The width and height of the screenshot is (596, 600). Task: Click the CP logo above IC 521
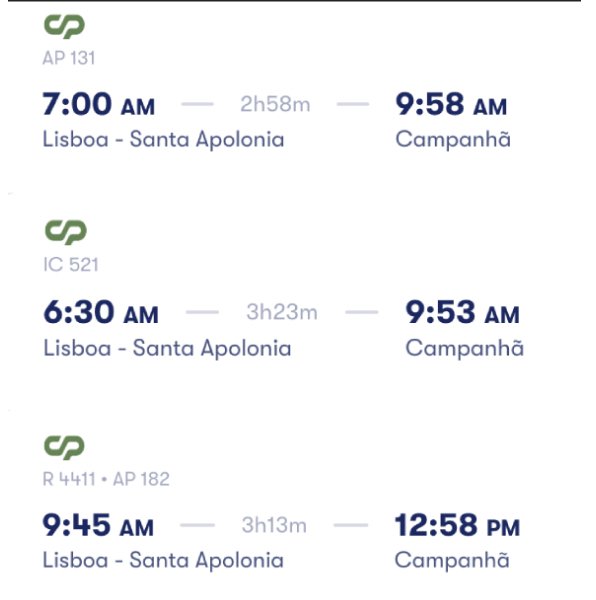[66, 232]
